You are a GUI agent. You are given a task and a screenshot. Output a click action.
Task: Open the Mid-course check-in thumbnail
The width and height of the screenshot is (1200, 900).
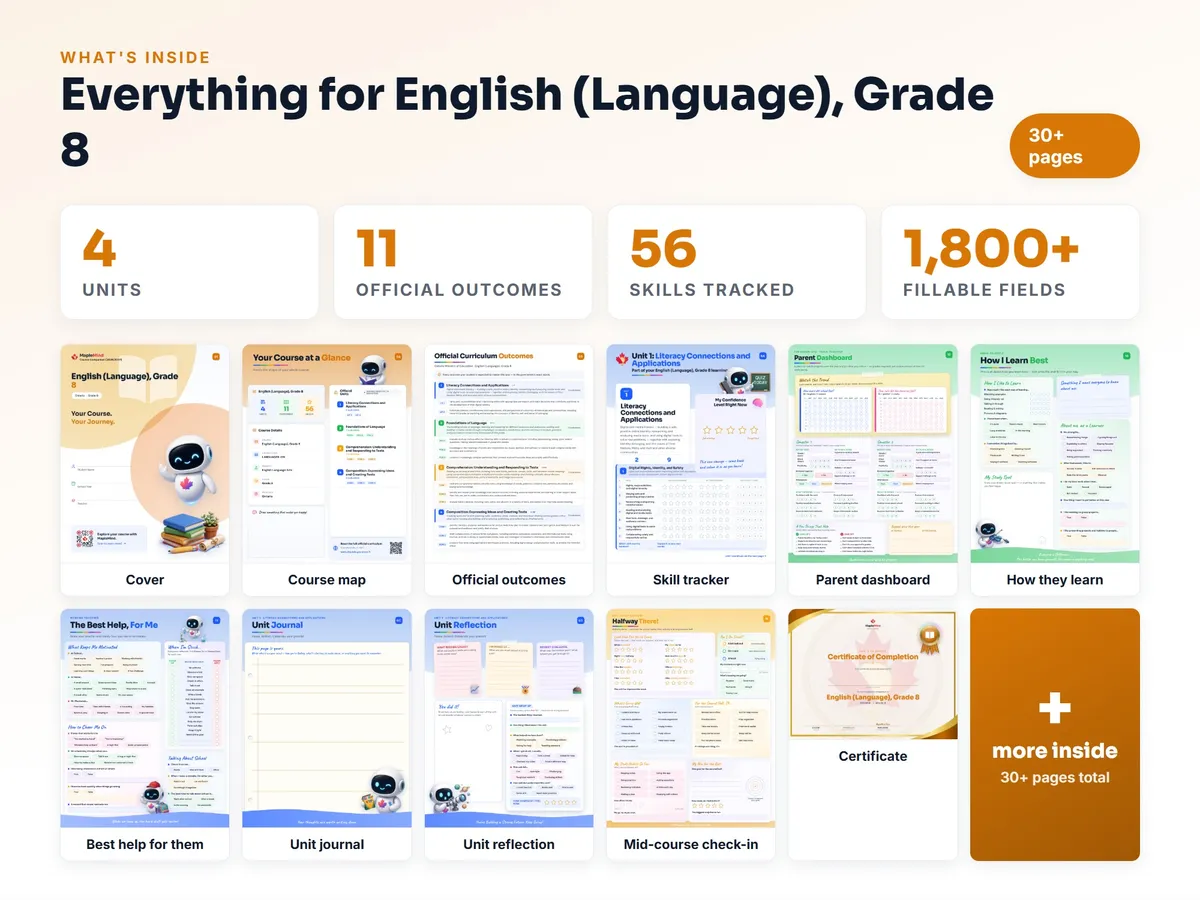point(691,719)
